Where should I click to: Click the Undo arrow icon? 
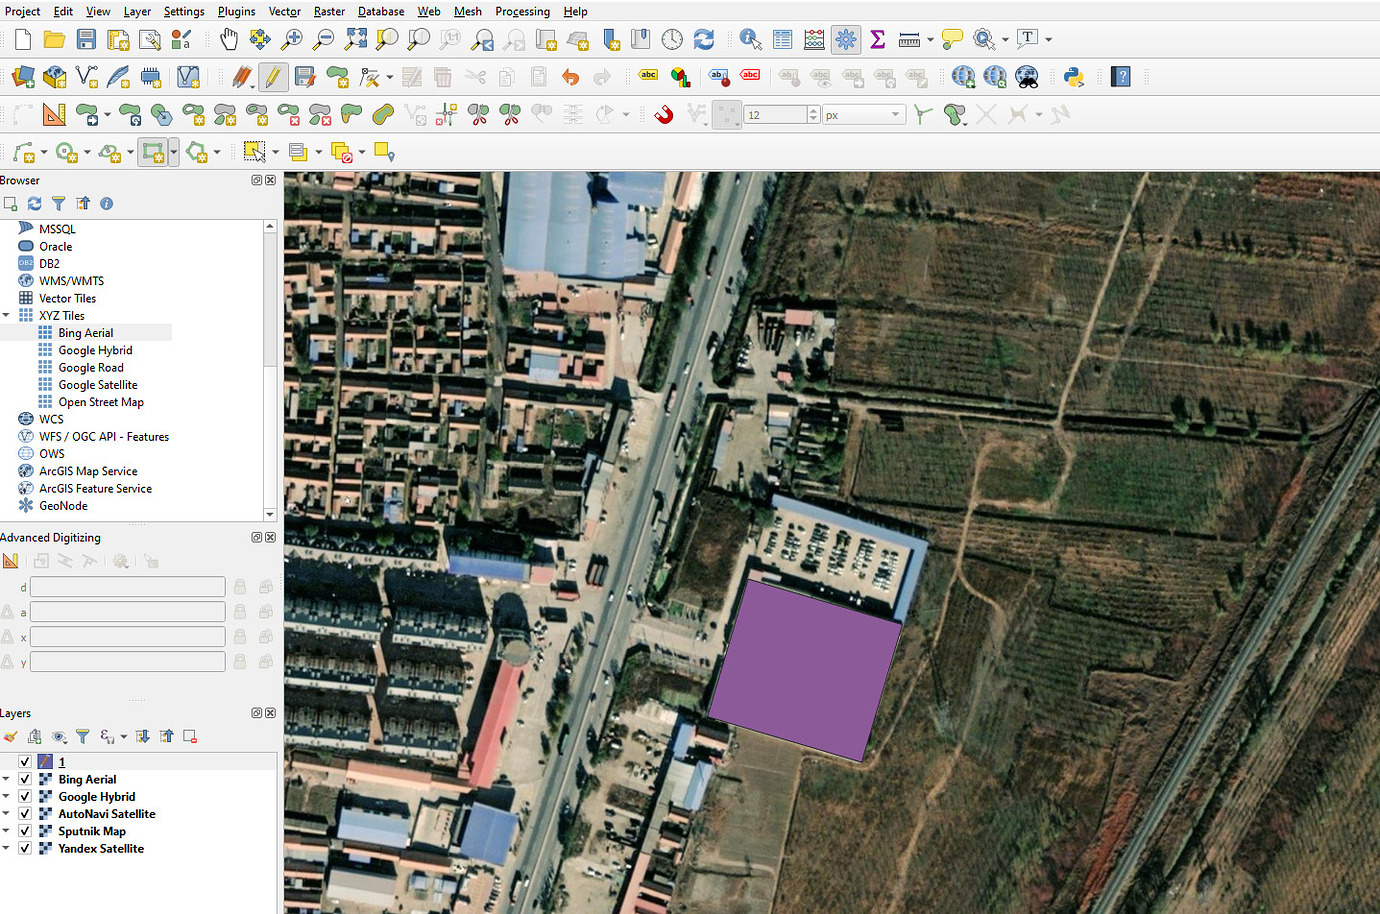click(570, 77)
